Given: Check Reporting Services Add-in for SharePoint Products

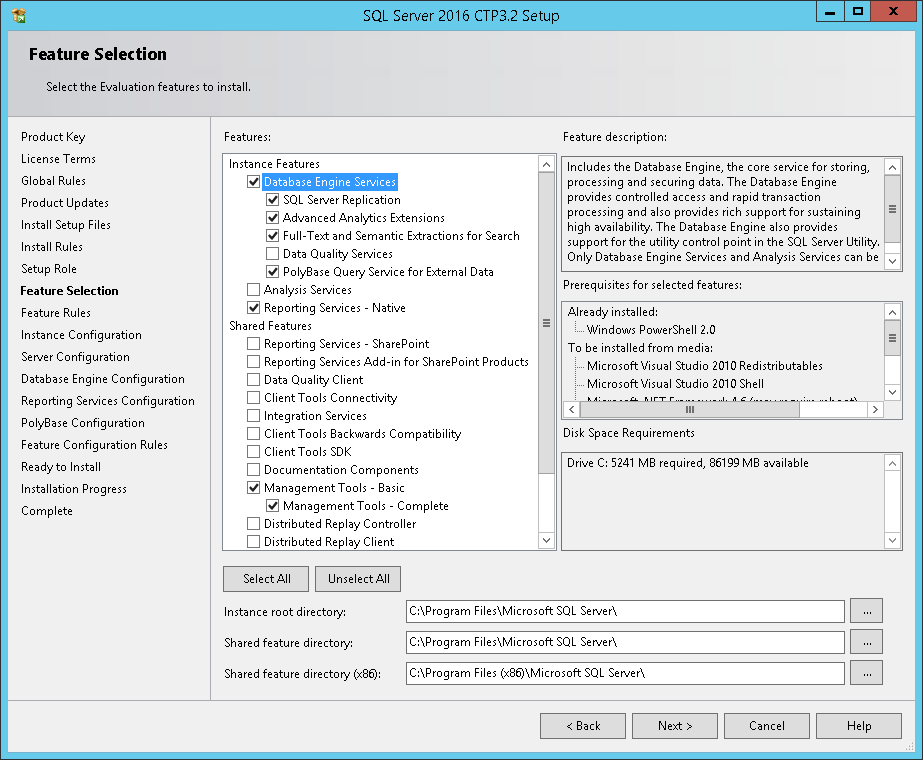Looking at the screenshot, I should (x=254, y=362).
